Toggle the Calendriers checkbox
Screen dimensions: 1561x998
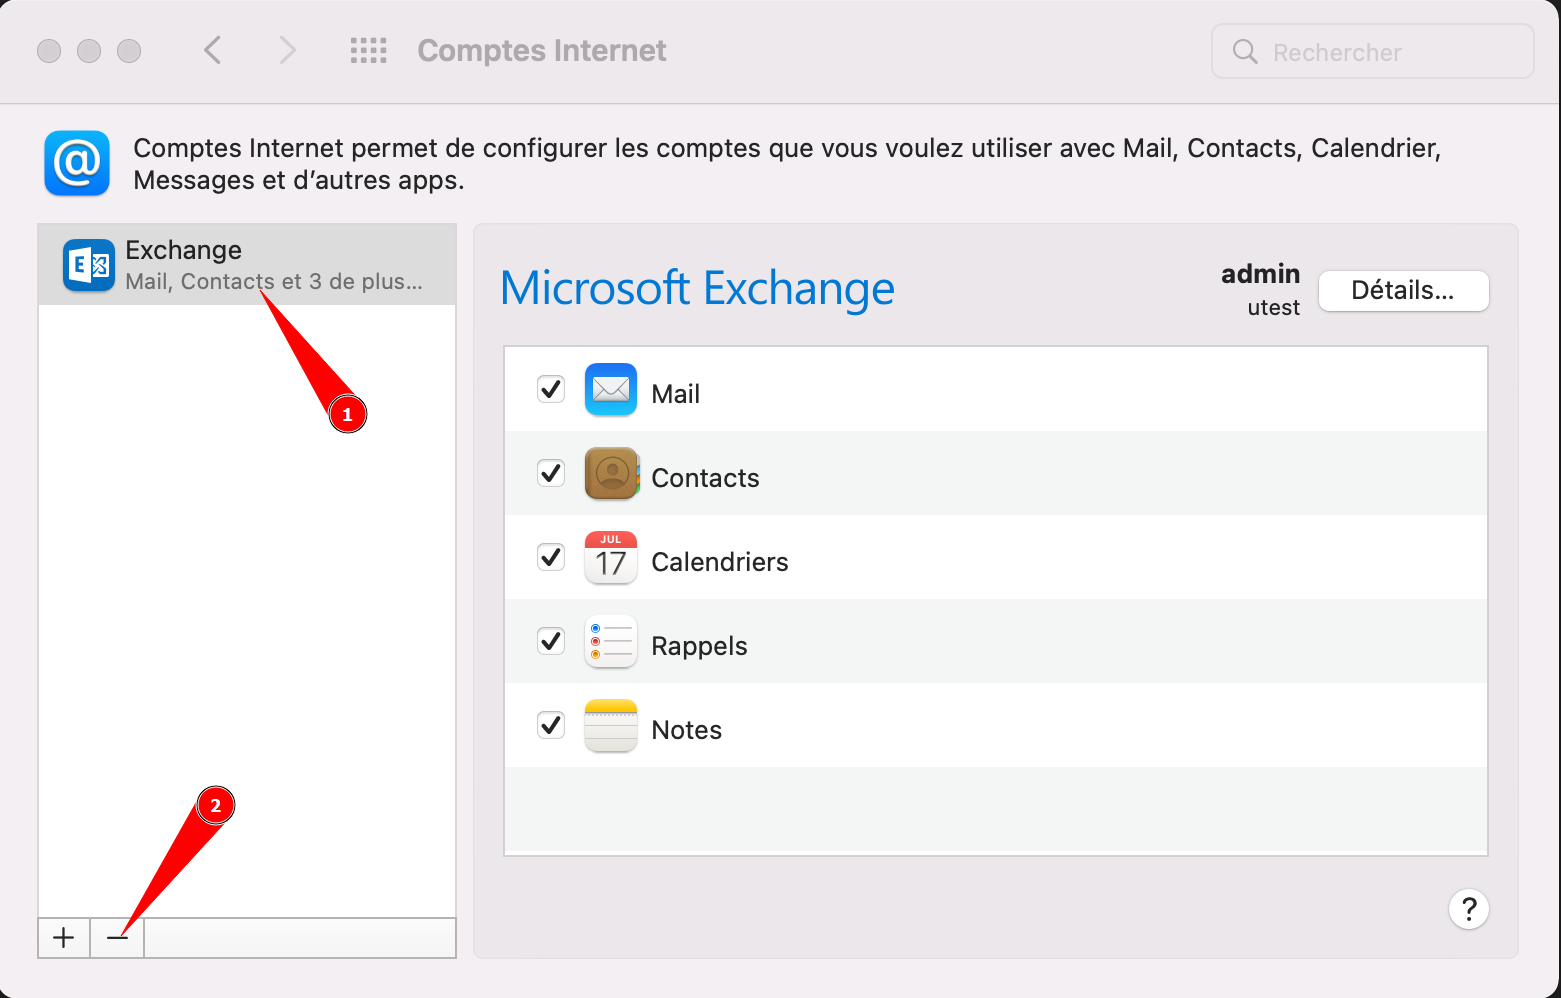[x=551, y=557]
